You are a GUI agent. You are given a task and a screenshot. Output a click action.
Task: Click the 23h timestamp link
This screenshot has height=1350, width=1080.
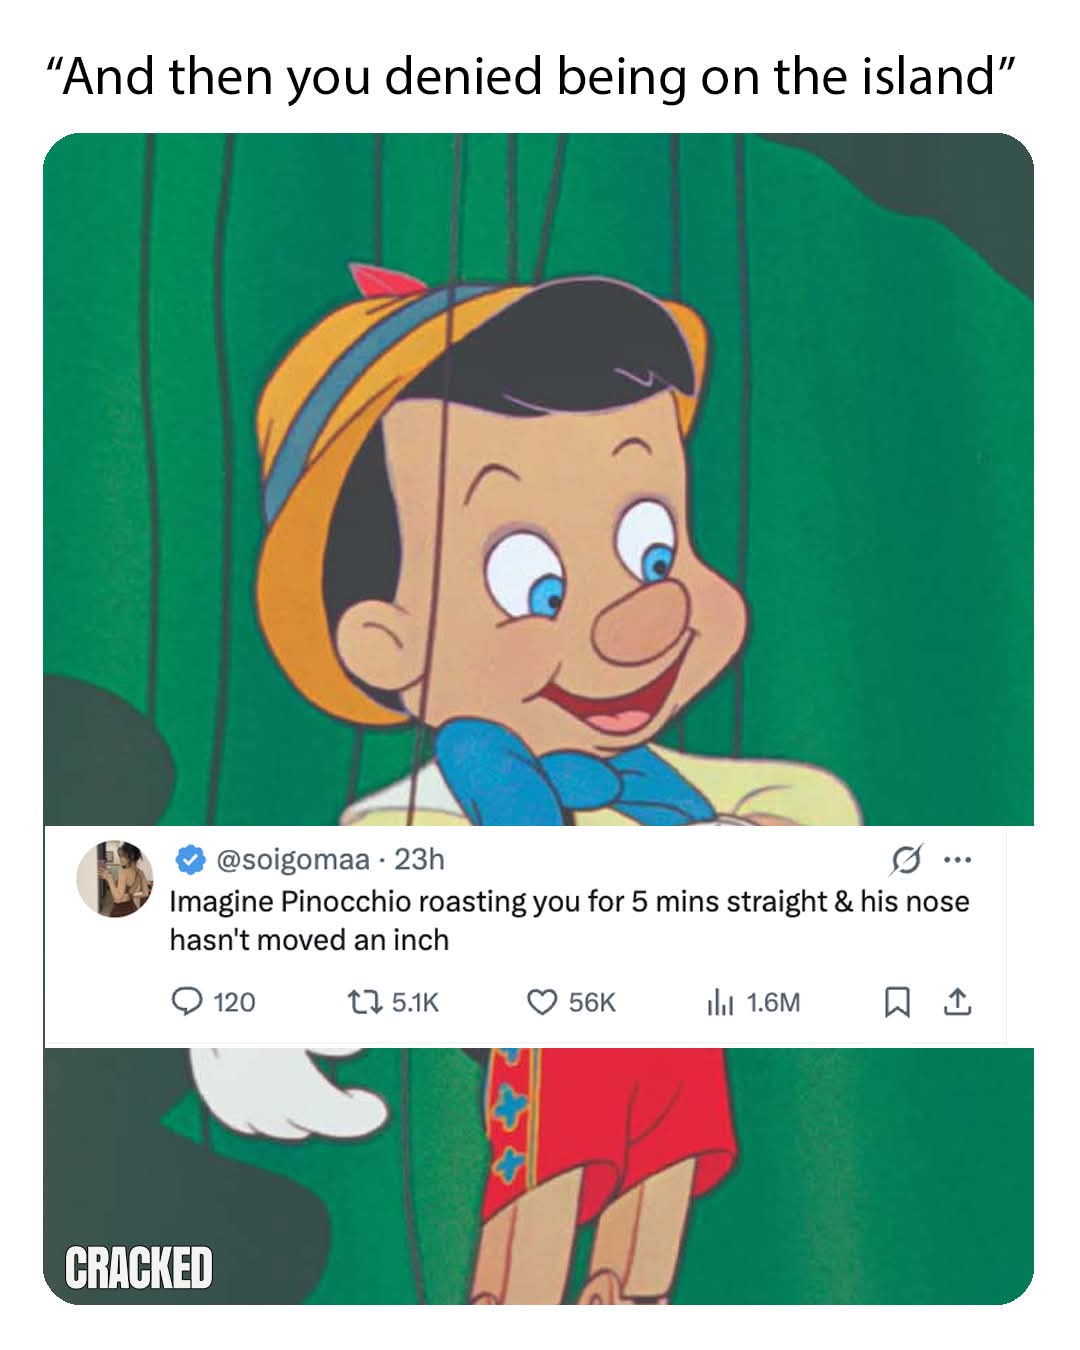coord(419,859)
